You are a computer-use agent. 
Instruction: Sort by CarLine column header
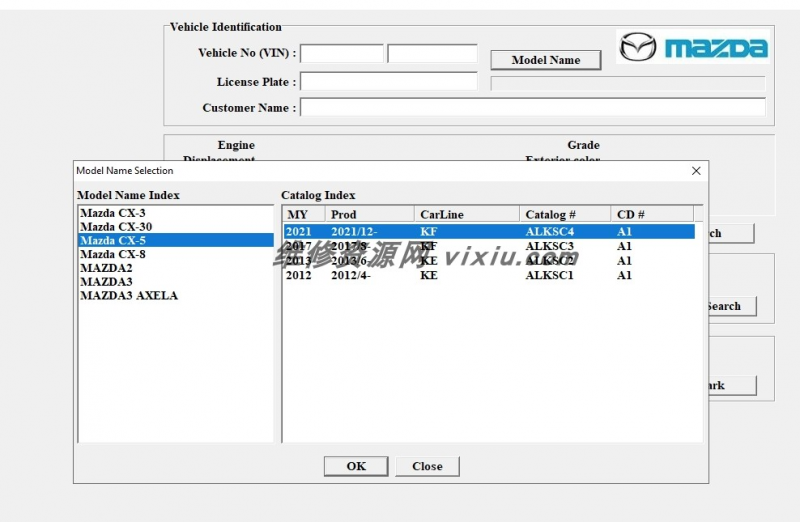[467, 214]
